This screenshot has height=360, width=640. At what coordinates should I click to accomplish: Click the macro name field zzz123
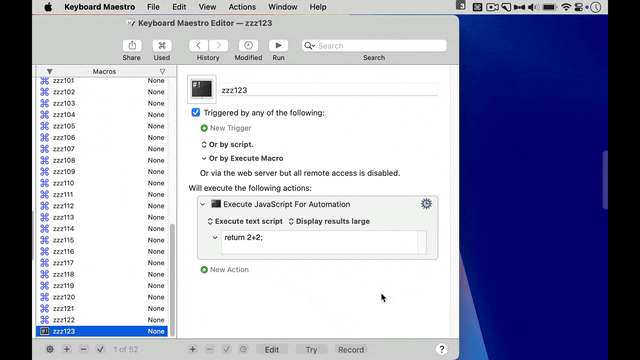click(x=329, y=90)
